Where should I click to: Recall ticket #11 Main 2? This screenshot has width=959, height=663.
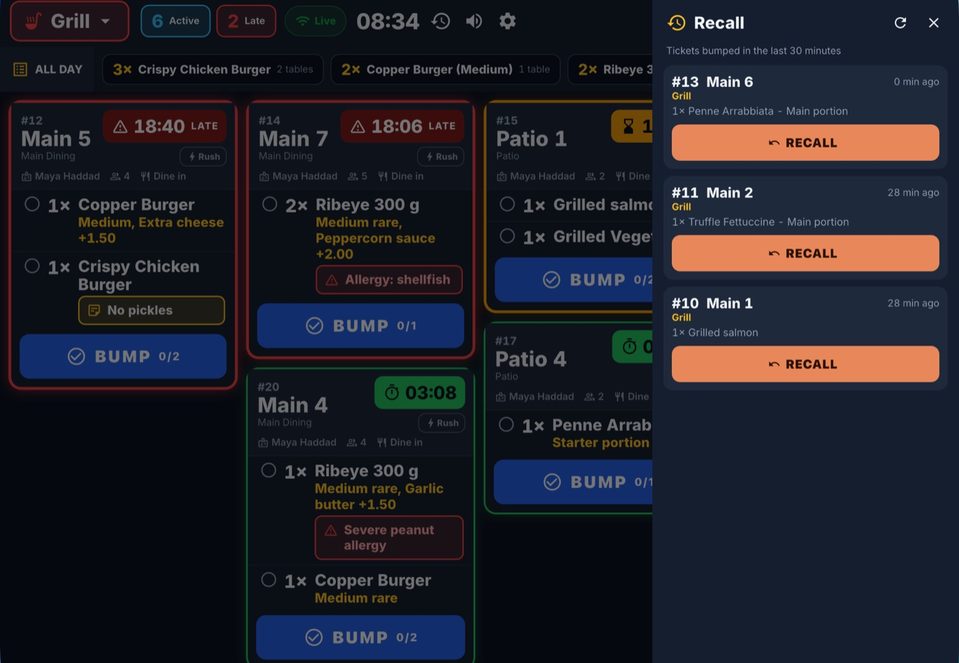[x=805, y=253]
